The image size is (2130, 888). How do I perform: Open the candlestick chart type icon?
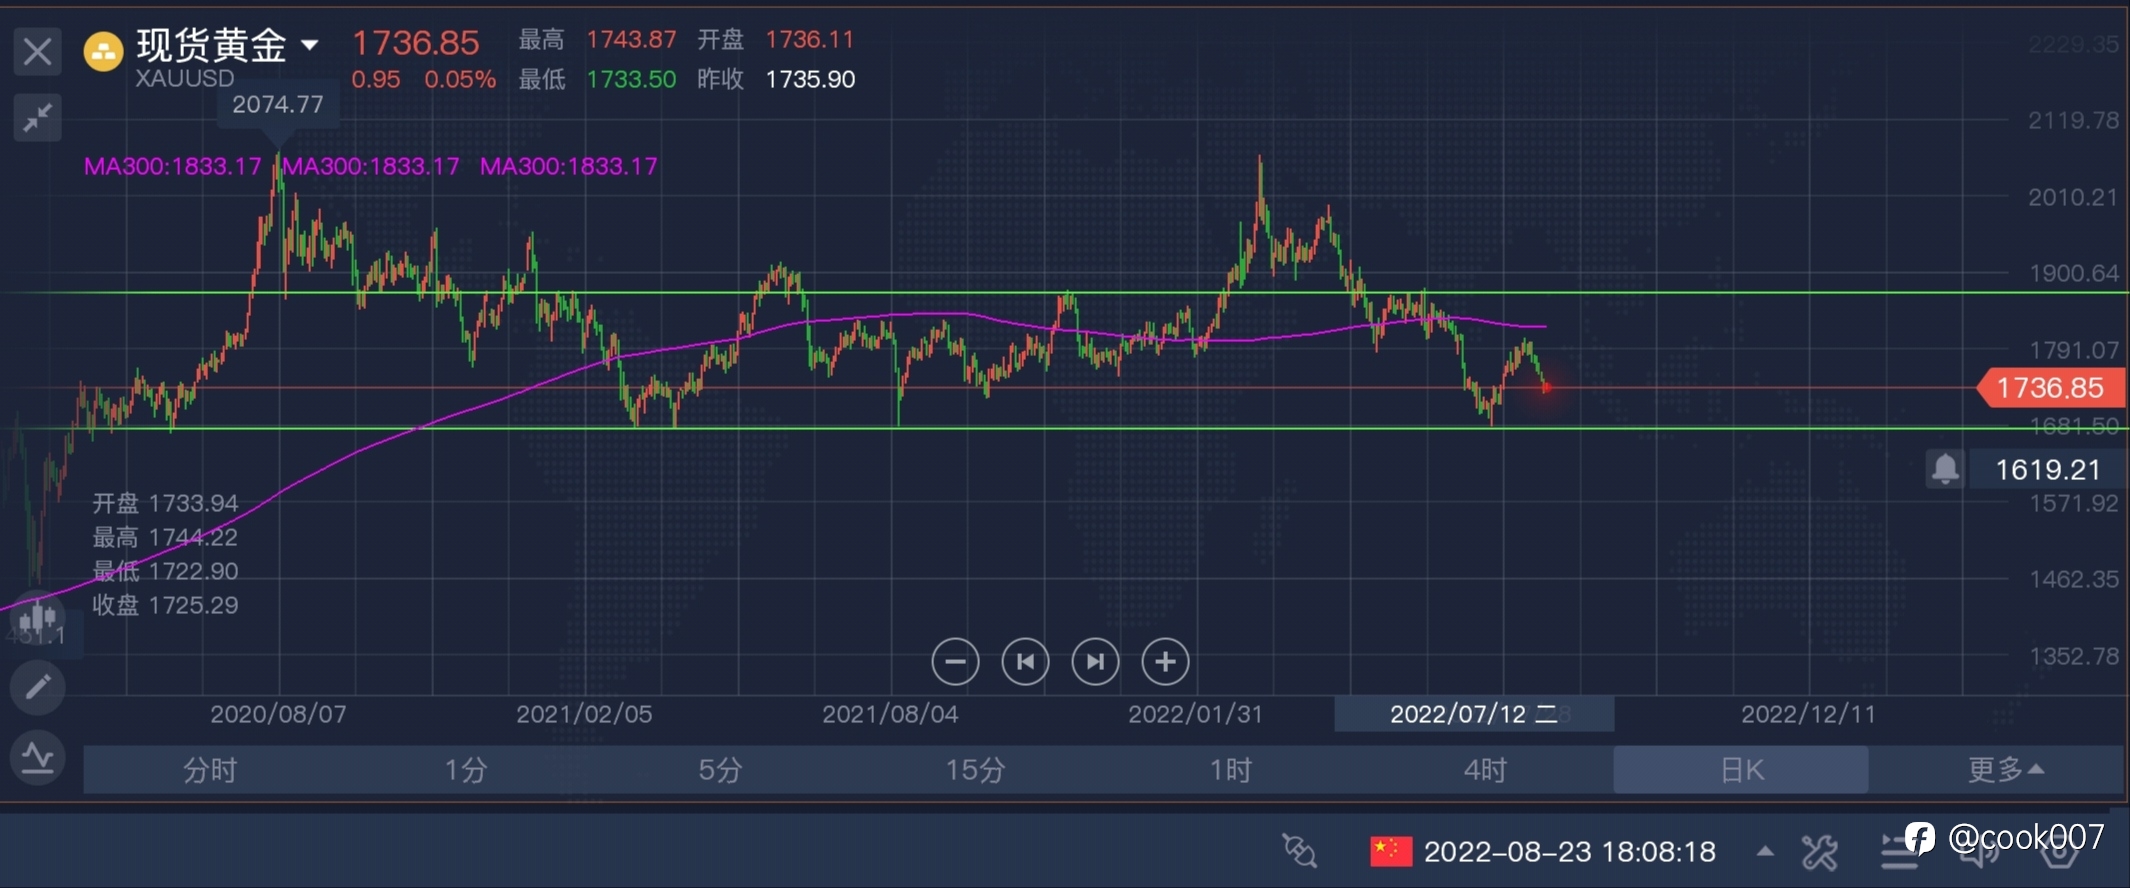pos(37,618)
